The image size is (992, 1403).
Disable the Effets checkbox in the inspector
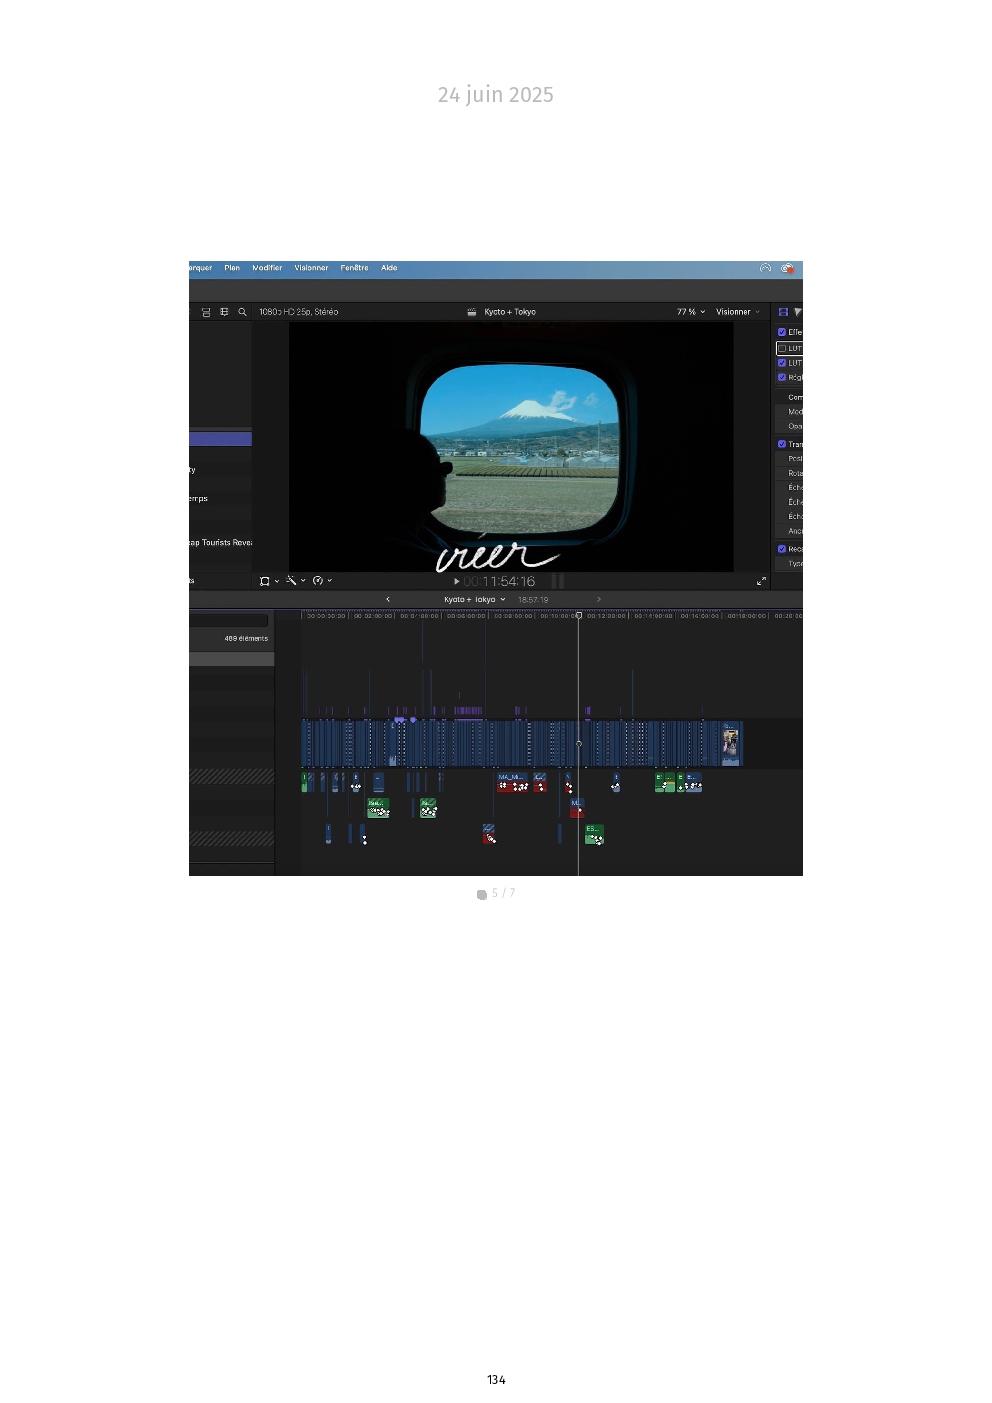[782, 332]
